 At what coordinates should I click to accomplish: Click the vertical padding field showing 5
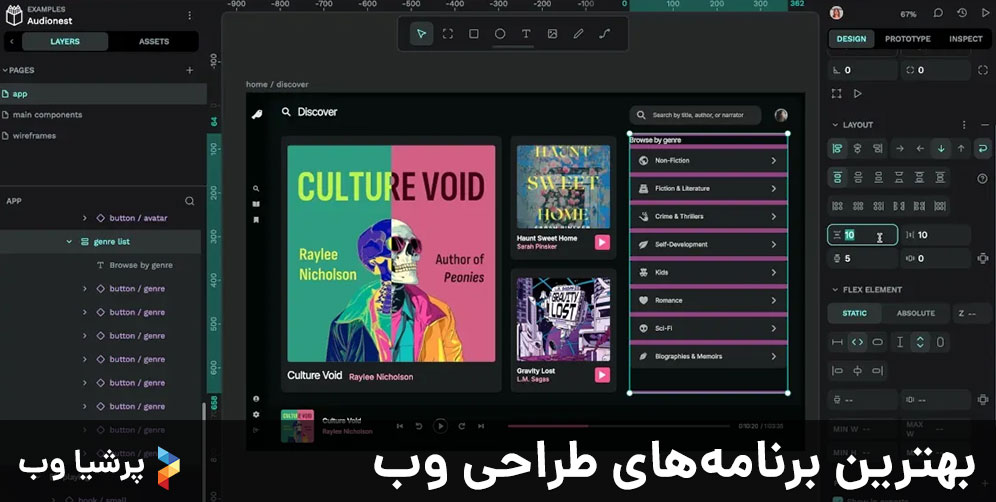(863, 258)
